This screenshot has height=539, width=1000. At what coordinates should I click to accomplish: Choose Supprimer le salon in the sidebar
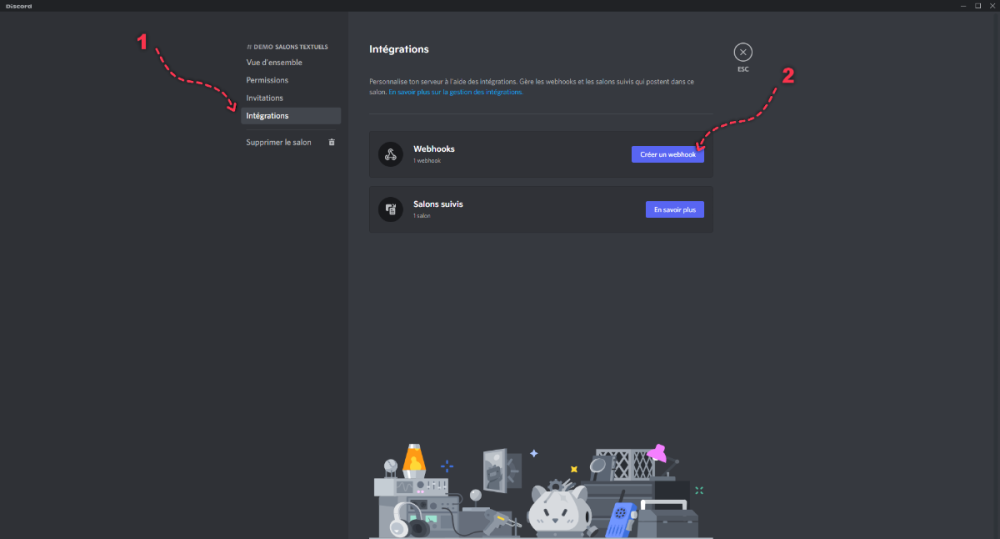[279, 142]
